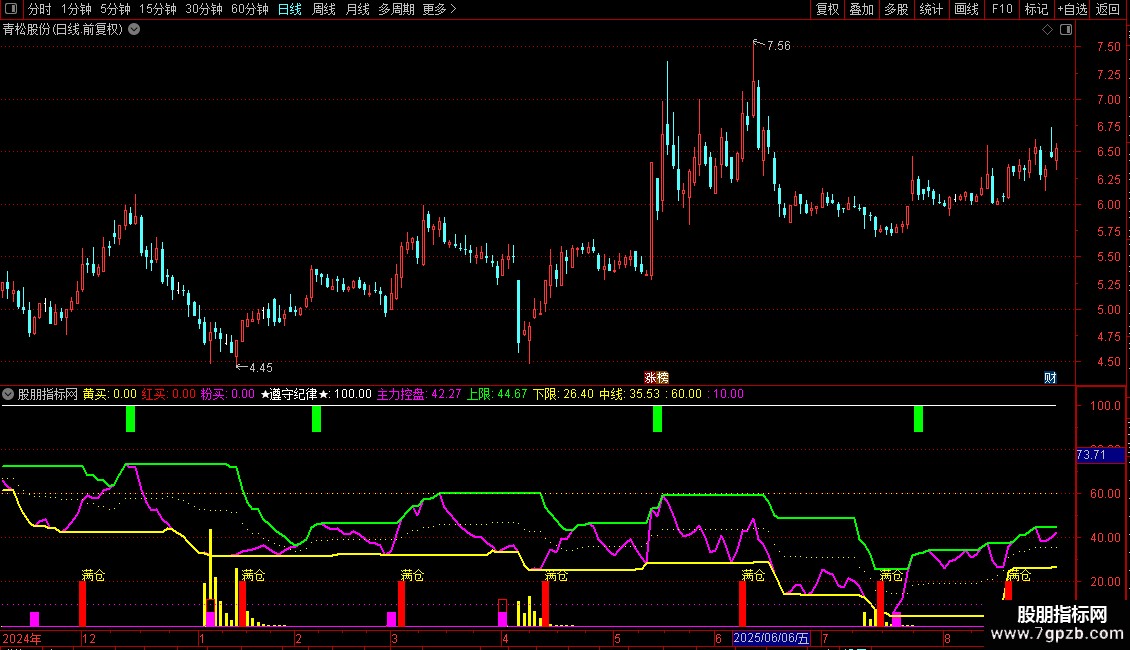Add stock to watchlist via +自选
Viewport: 1130px width, 650px height.
1071,10
